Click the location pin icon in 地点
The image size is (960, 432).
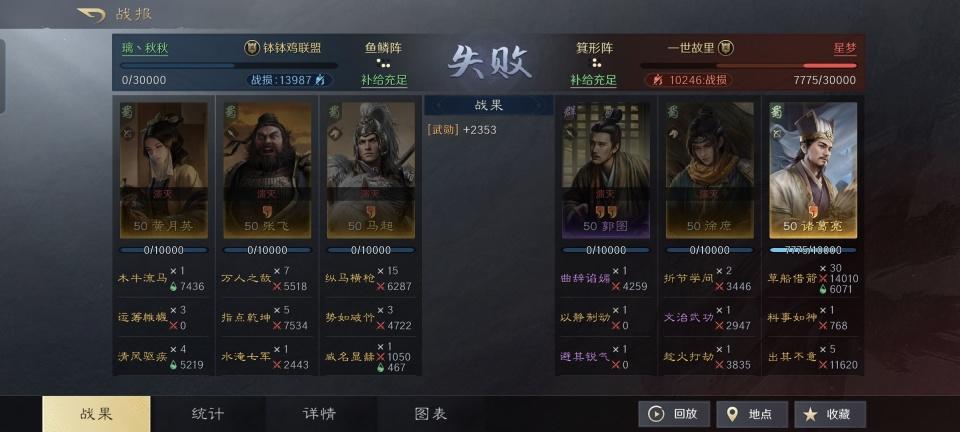click(x=732, y=414)
